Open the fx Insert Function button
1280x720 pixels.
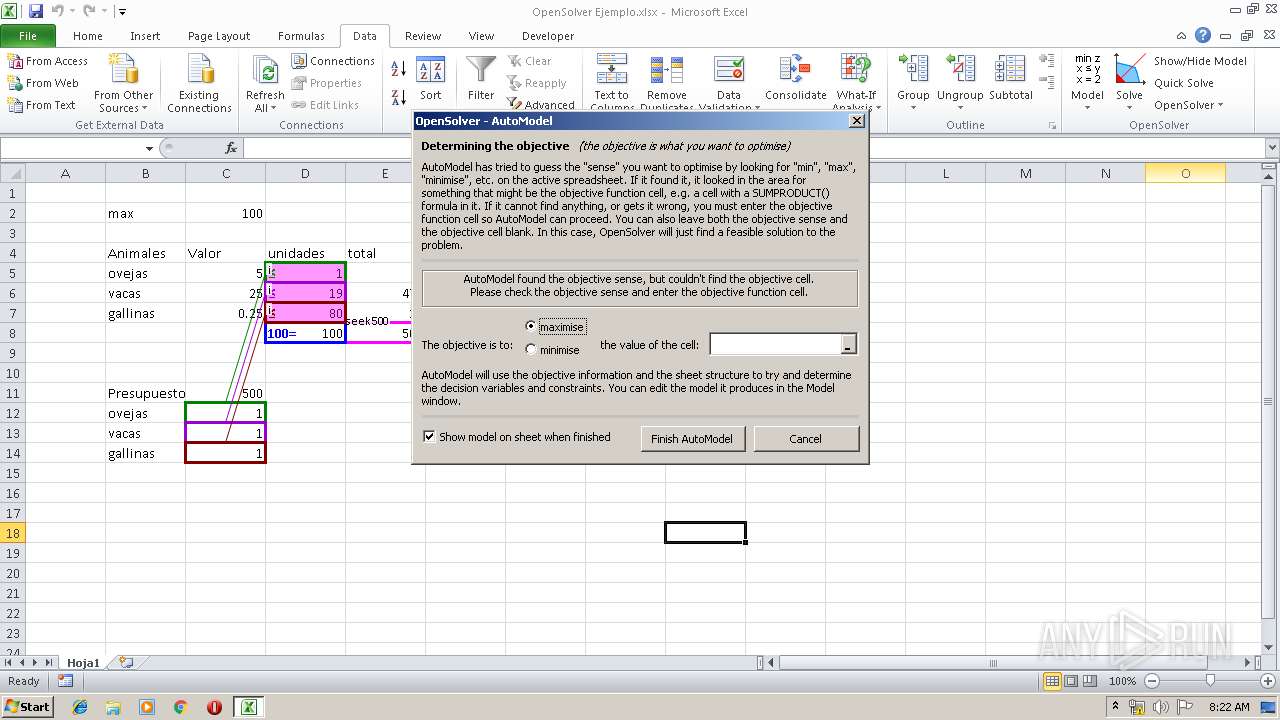[x=231, y=148]
